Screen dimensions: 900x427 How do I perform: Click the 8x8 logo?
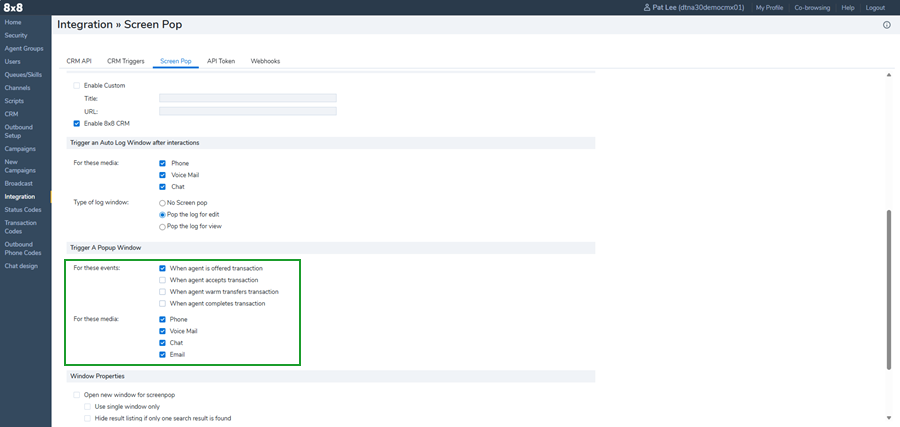(x=14, y=7)
